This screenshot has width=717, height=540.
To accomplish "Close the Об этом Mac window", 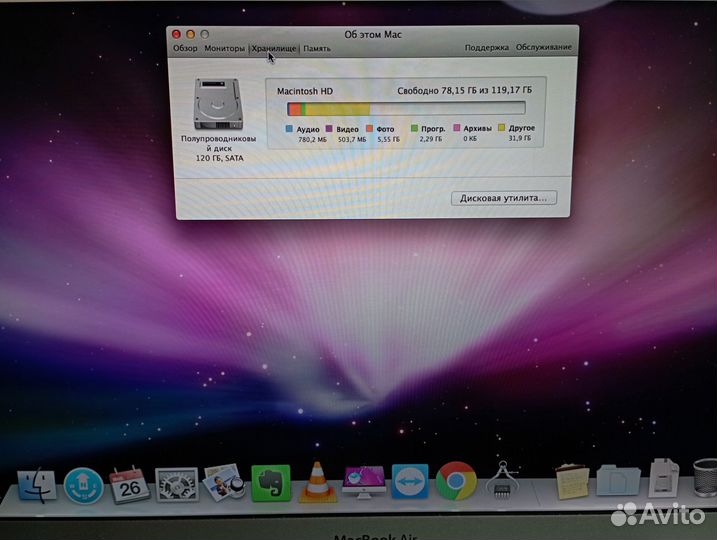I will (176, 34).
